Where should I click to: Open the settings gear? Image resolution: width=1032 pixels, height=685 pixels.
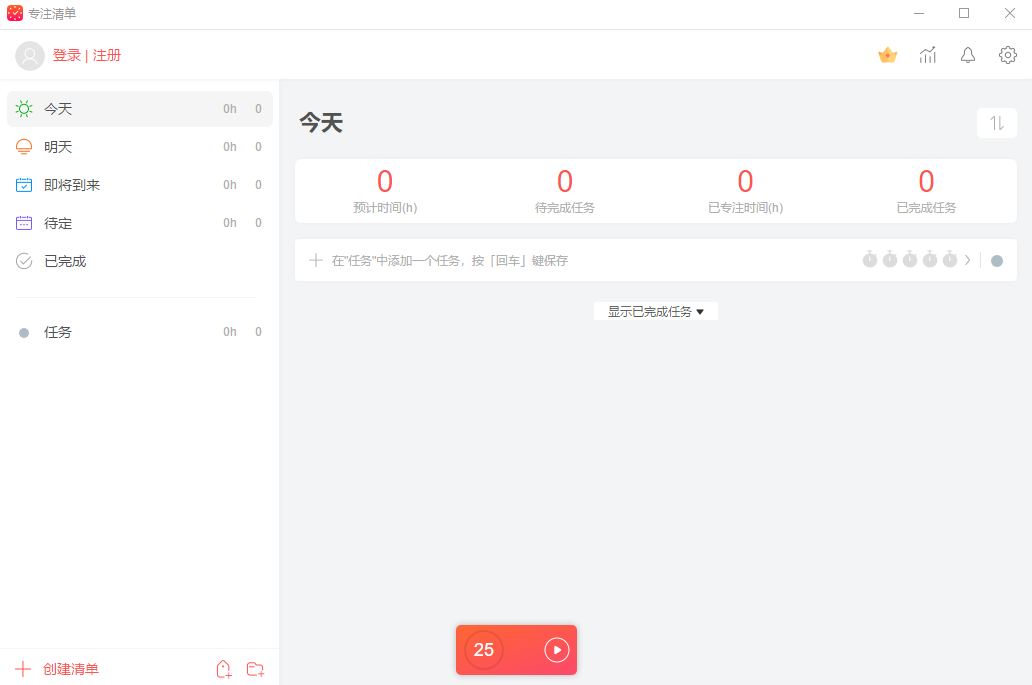(1008, 55)
